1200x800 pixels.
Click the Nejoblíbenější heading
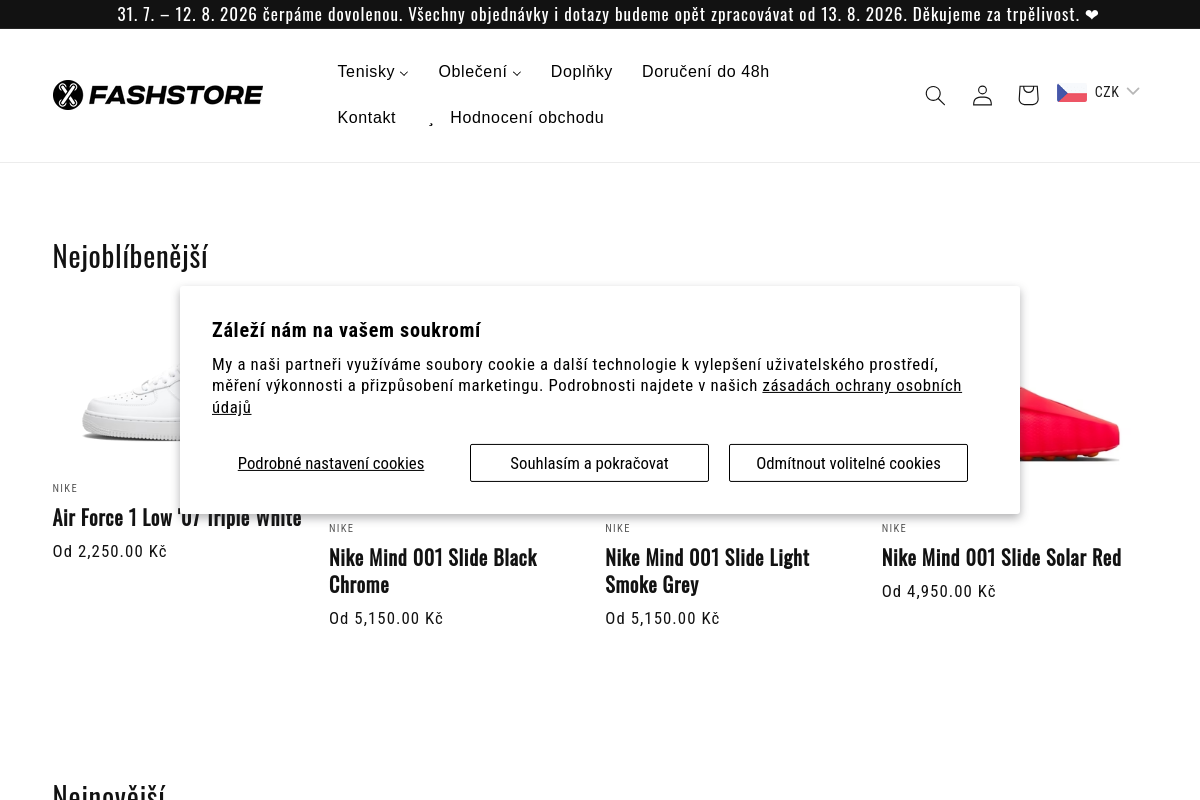click(130, 257)
